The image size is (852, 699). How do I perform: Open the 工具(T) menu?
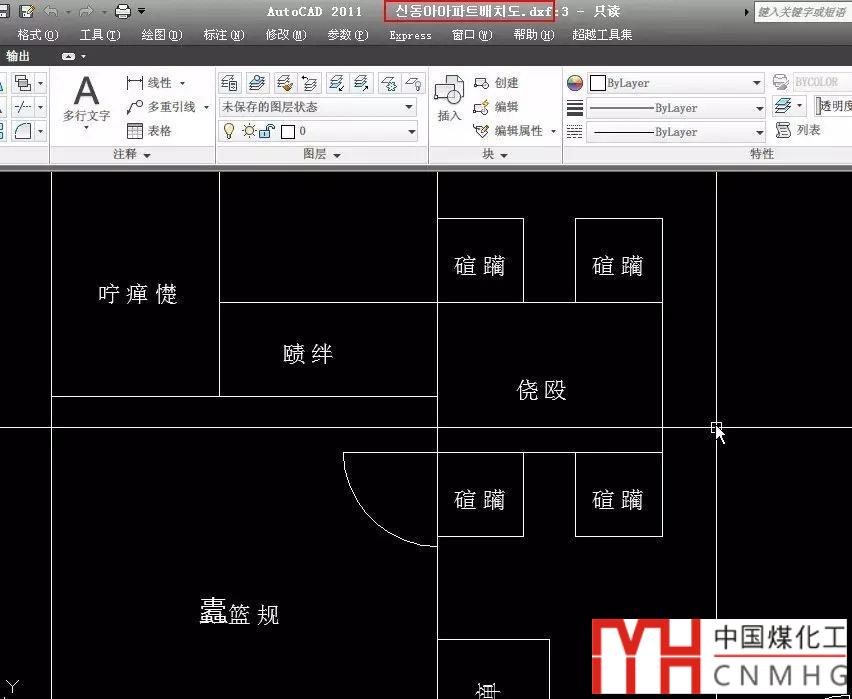pos(100,35)
